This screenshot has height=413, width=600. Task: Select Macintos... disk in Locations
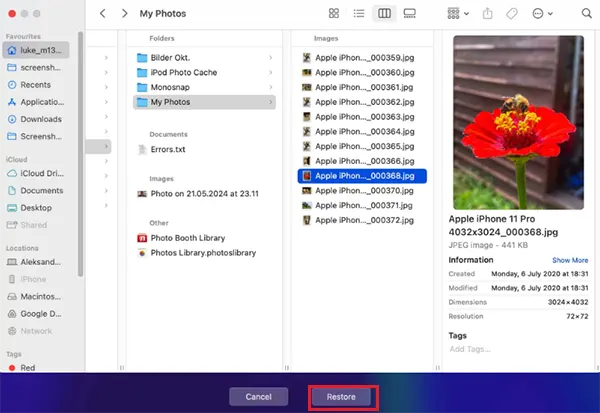36,296
